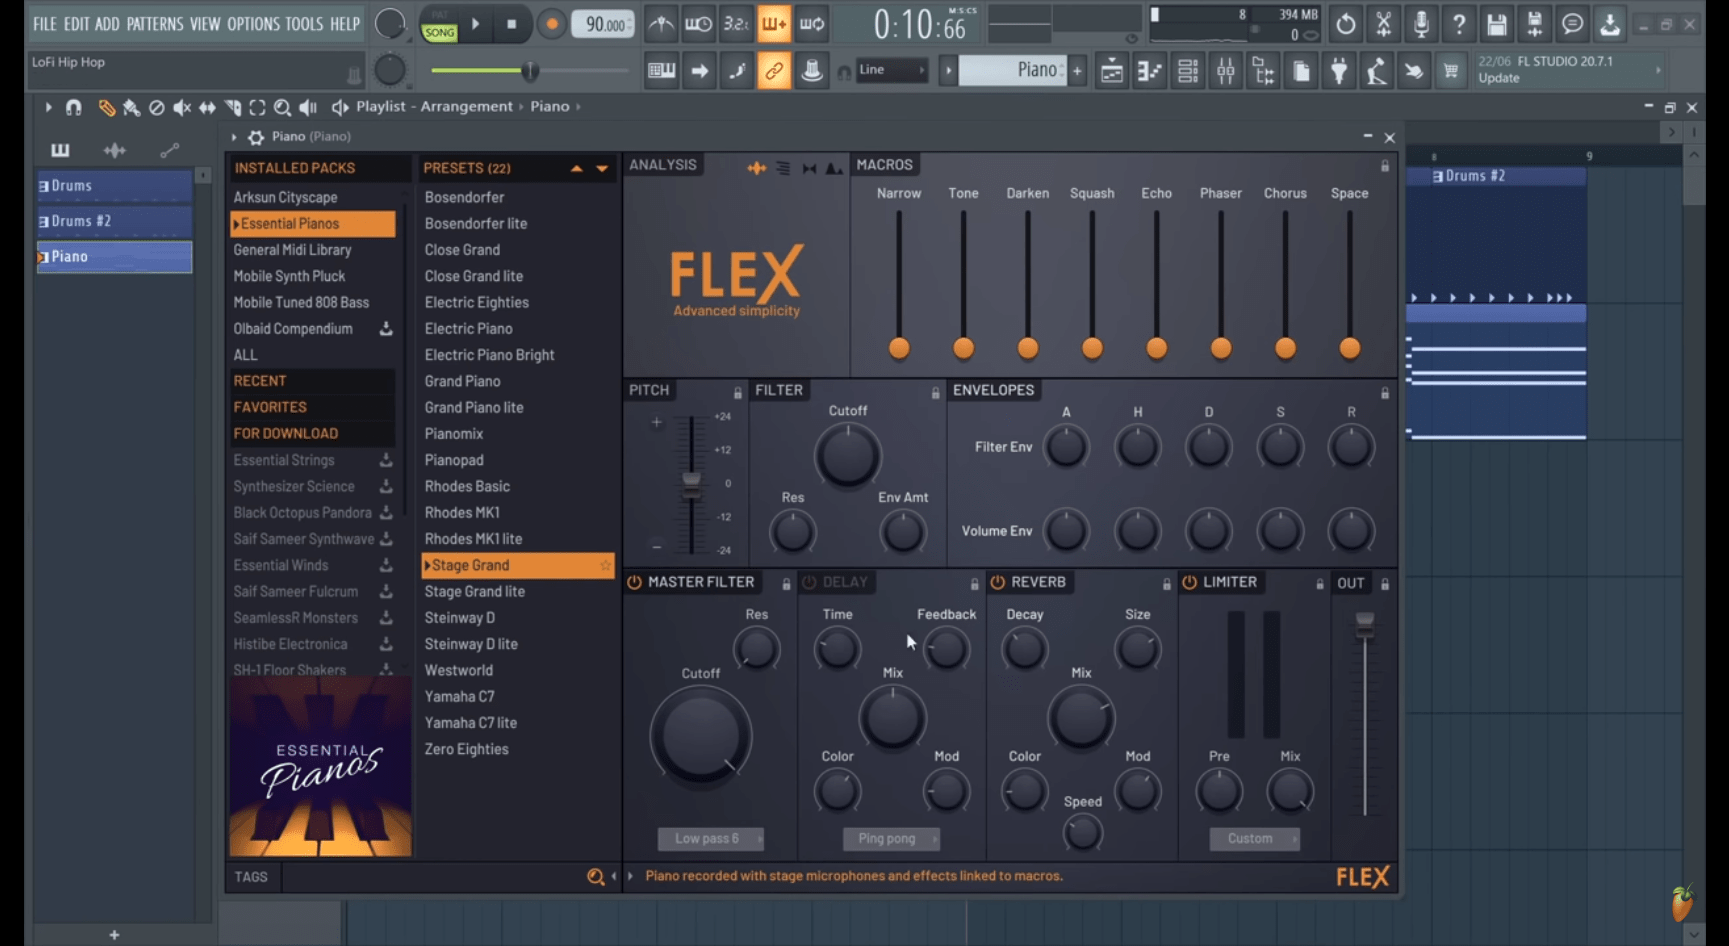Open the help question mark
Image resolution: width=1729 pixels, height=946 pixels.
coord(1458,24)
